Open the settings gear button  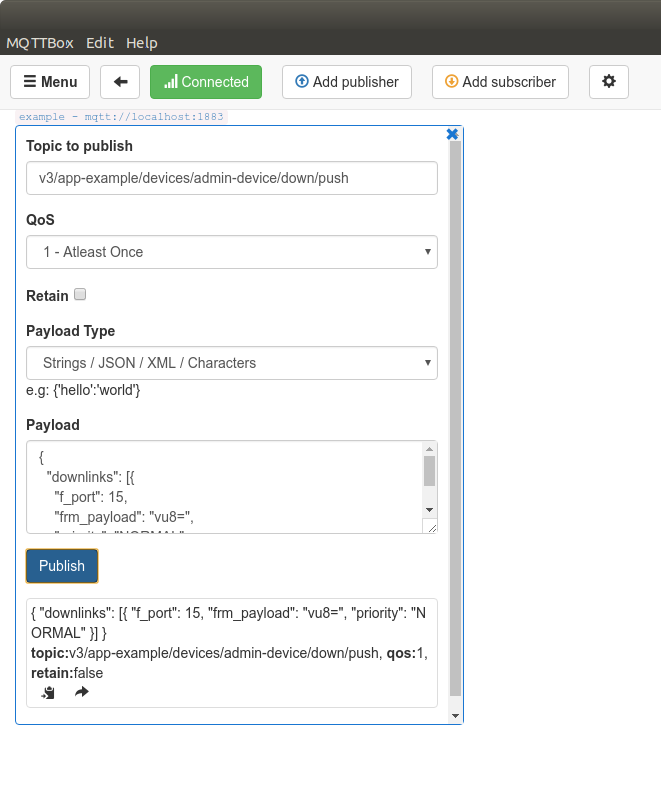tap(608, 82)
